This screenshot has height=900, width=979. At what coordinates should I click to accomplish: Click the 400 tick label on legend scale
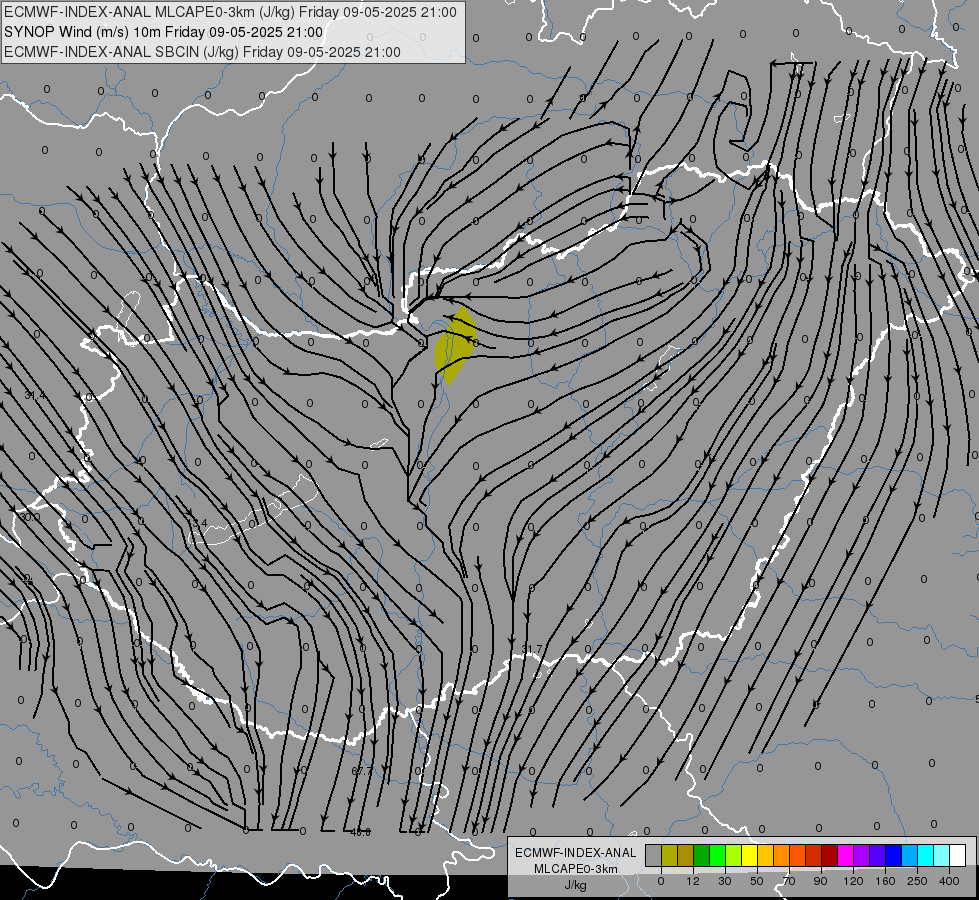949,881
